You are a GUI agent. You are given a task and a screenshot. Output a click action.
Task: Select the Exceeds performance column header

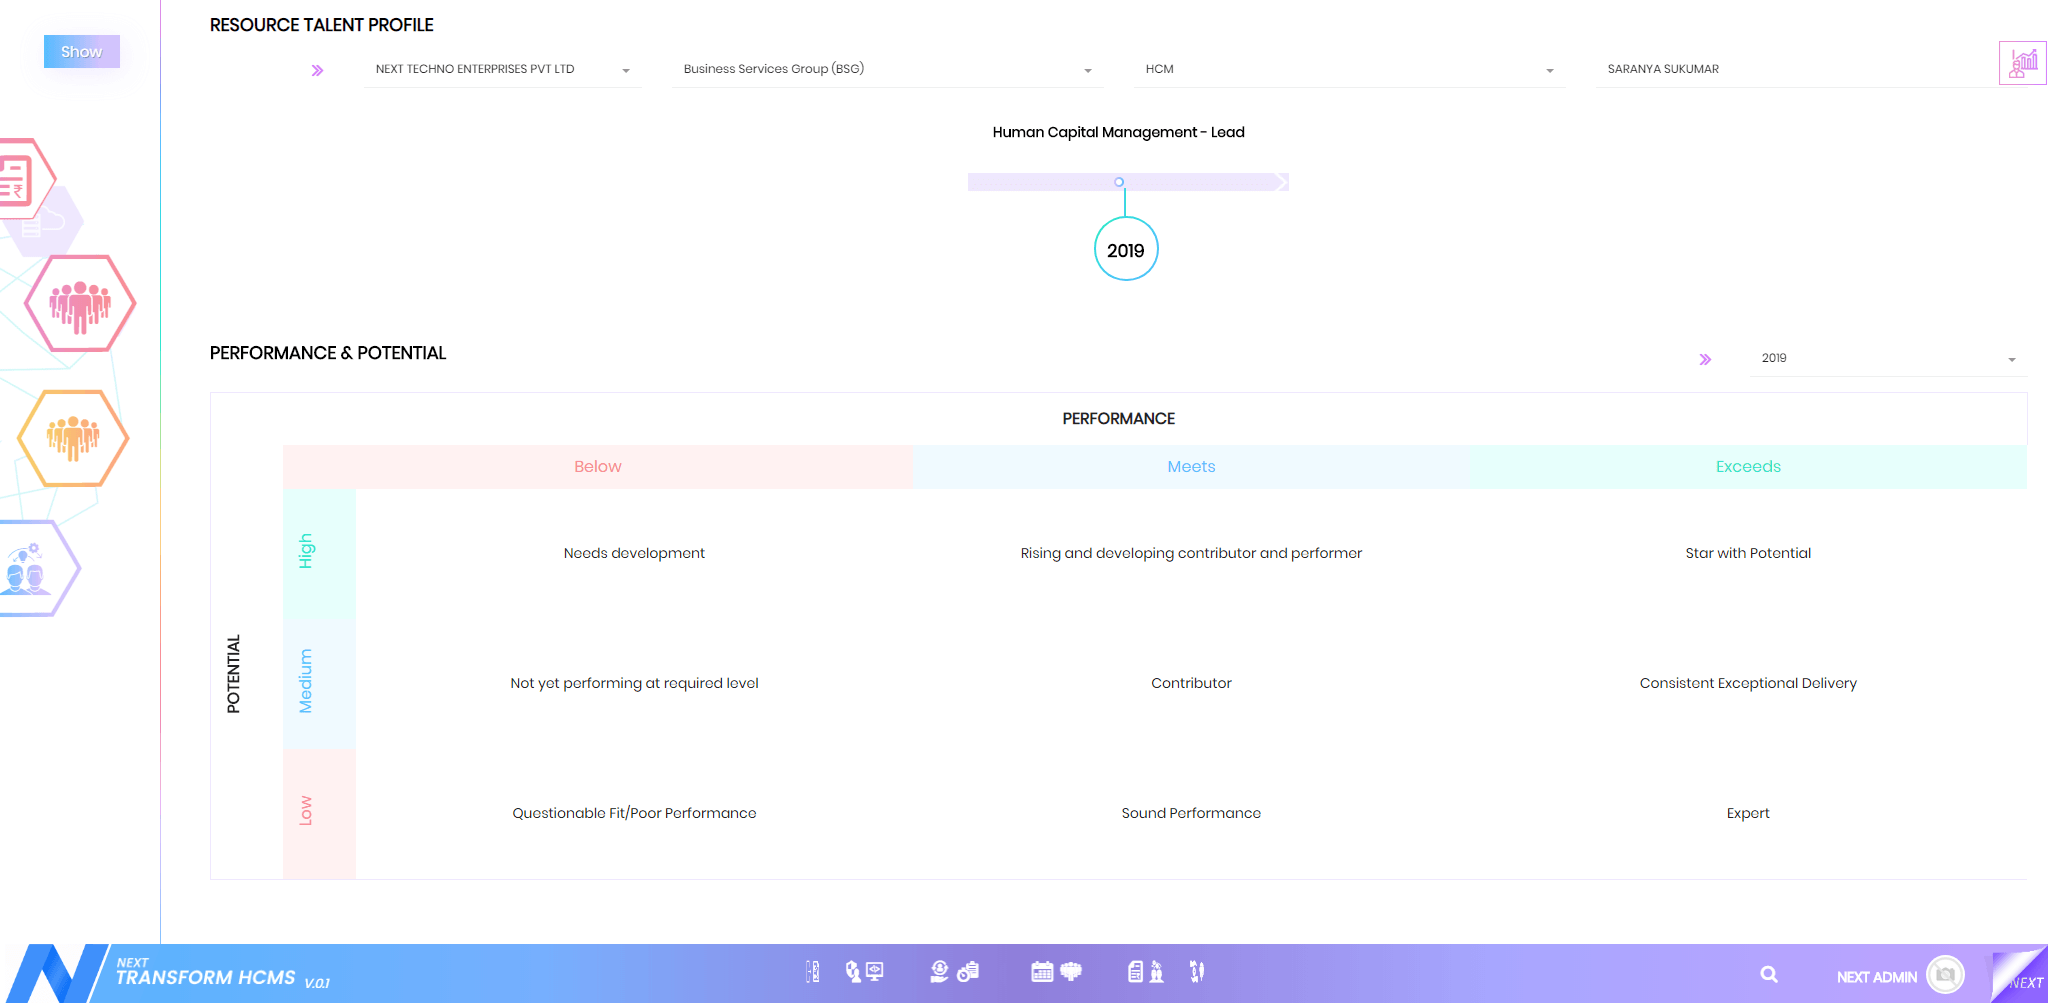point(1748,467)
